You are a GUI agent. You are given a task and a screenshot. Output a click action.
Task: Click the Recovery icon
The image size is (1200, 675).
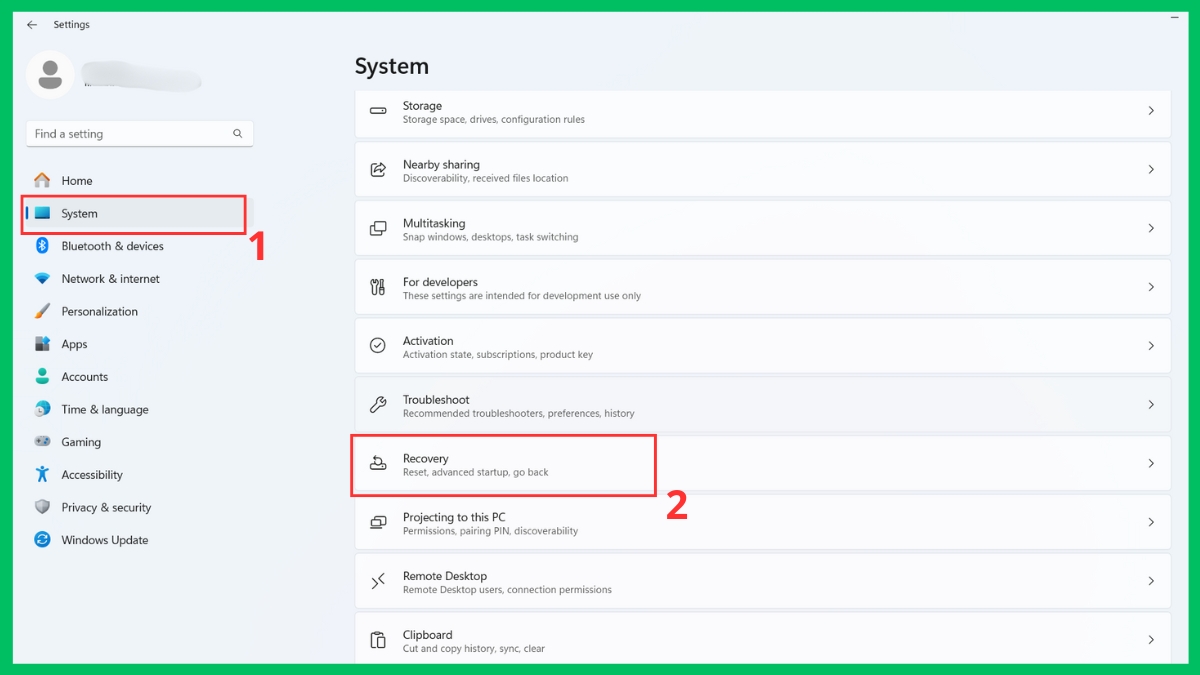pos(378,463)
